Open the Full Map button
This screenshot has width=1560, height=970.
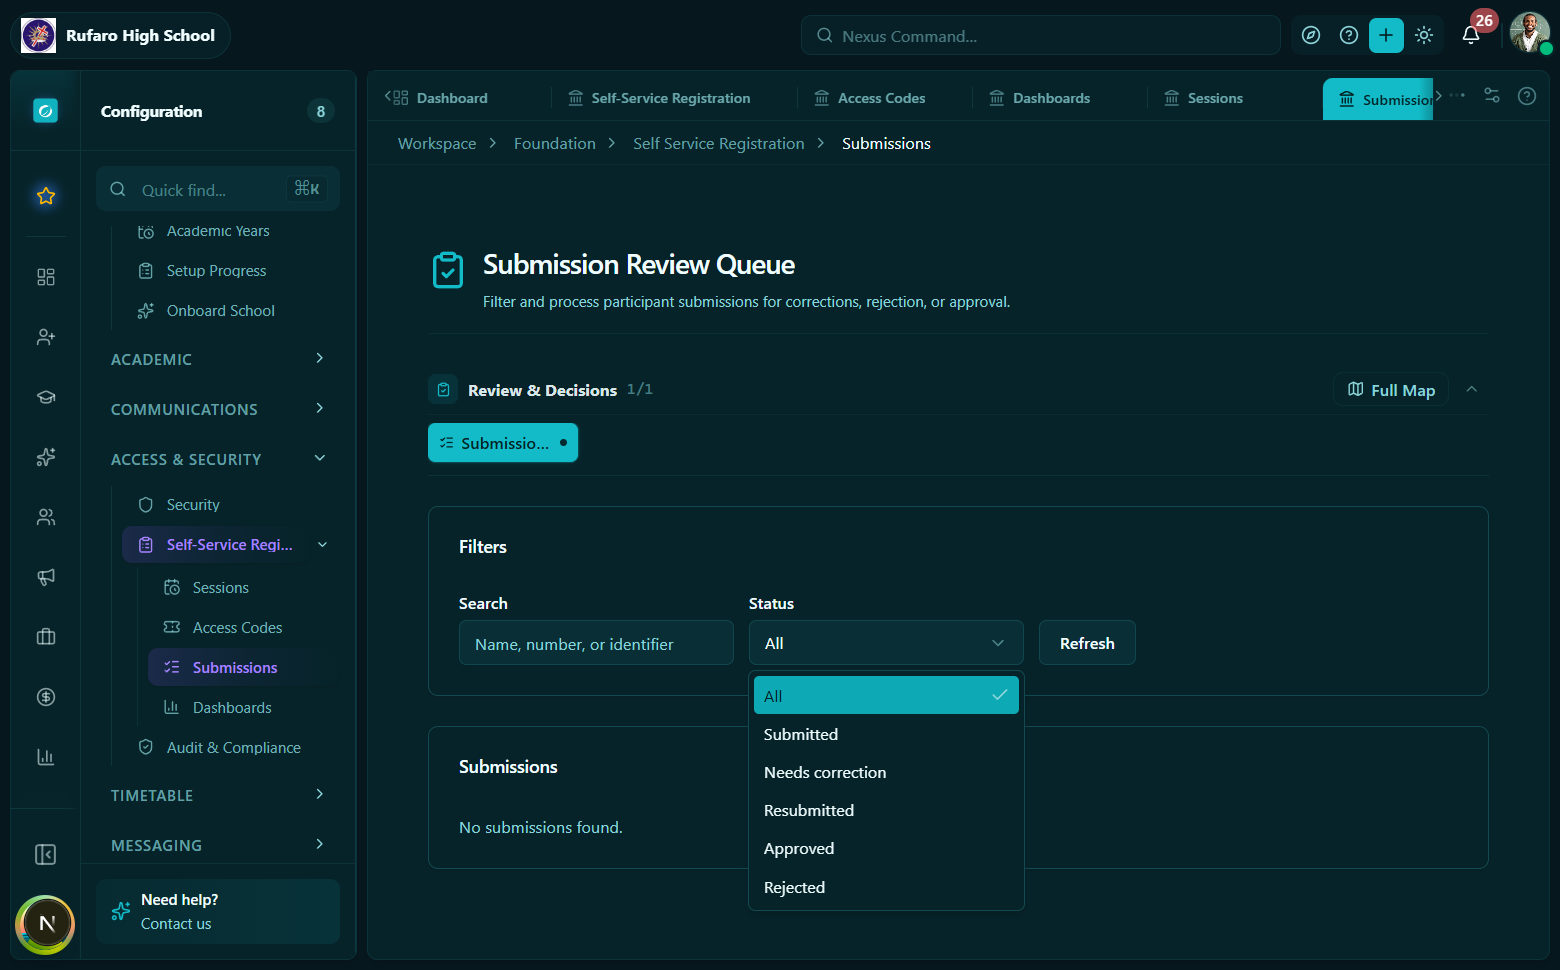[1391, 390]
